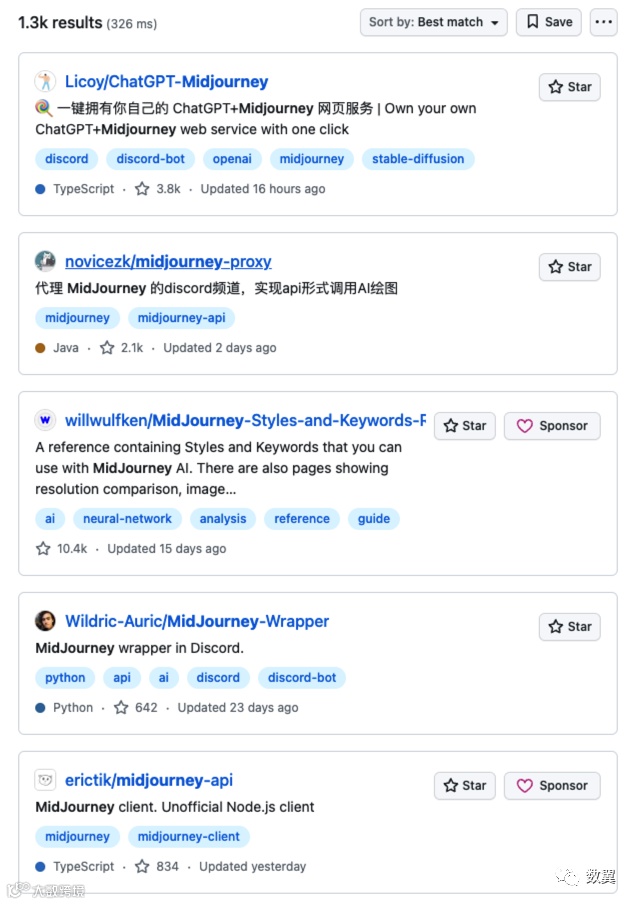
Task: Click the guide topic tag
Action: 374,519
